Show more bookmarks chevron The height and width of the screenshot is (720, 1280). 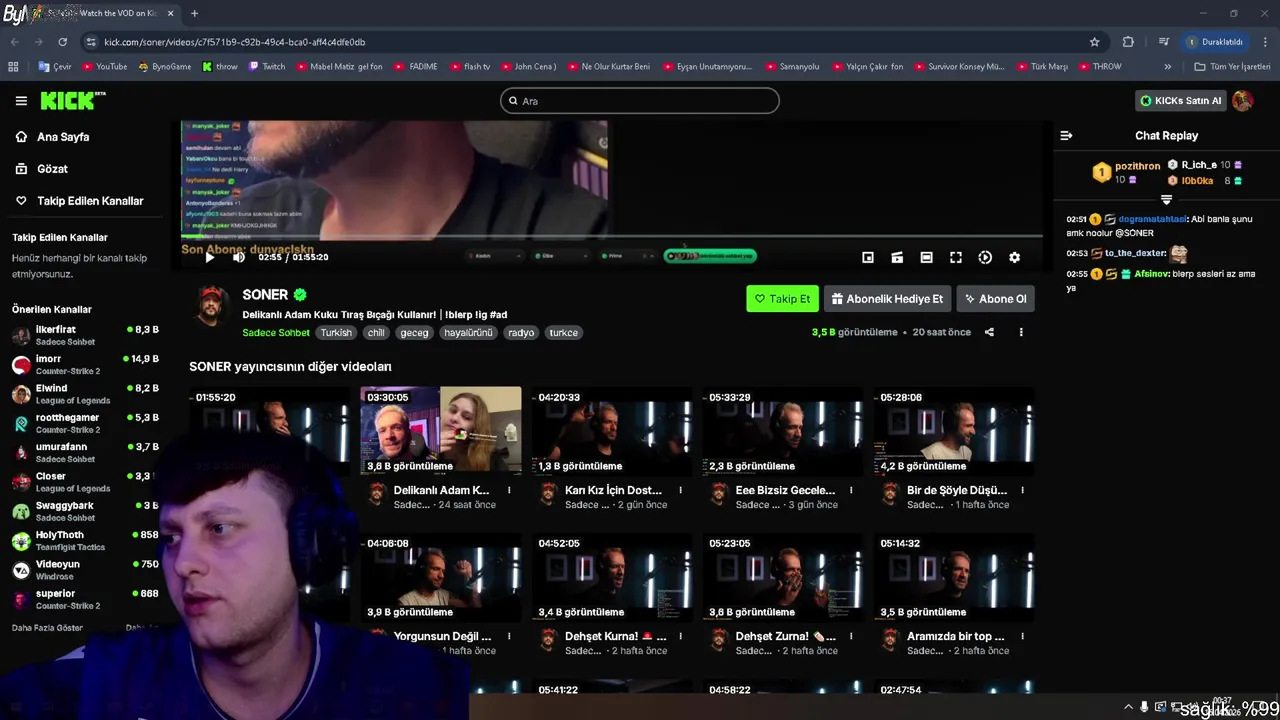(x=1167, y=67)
